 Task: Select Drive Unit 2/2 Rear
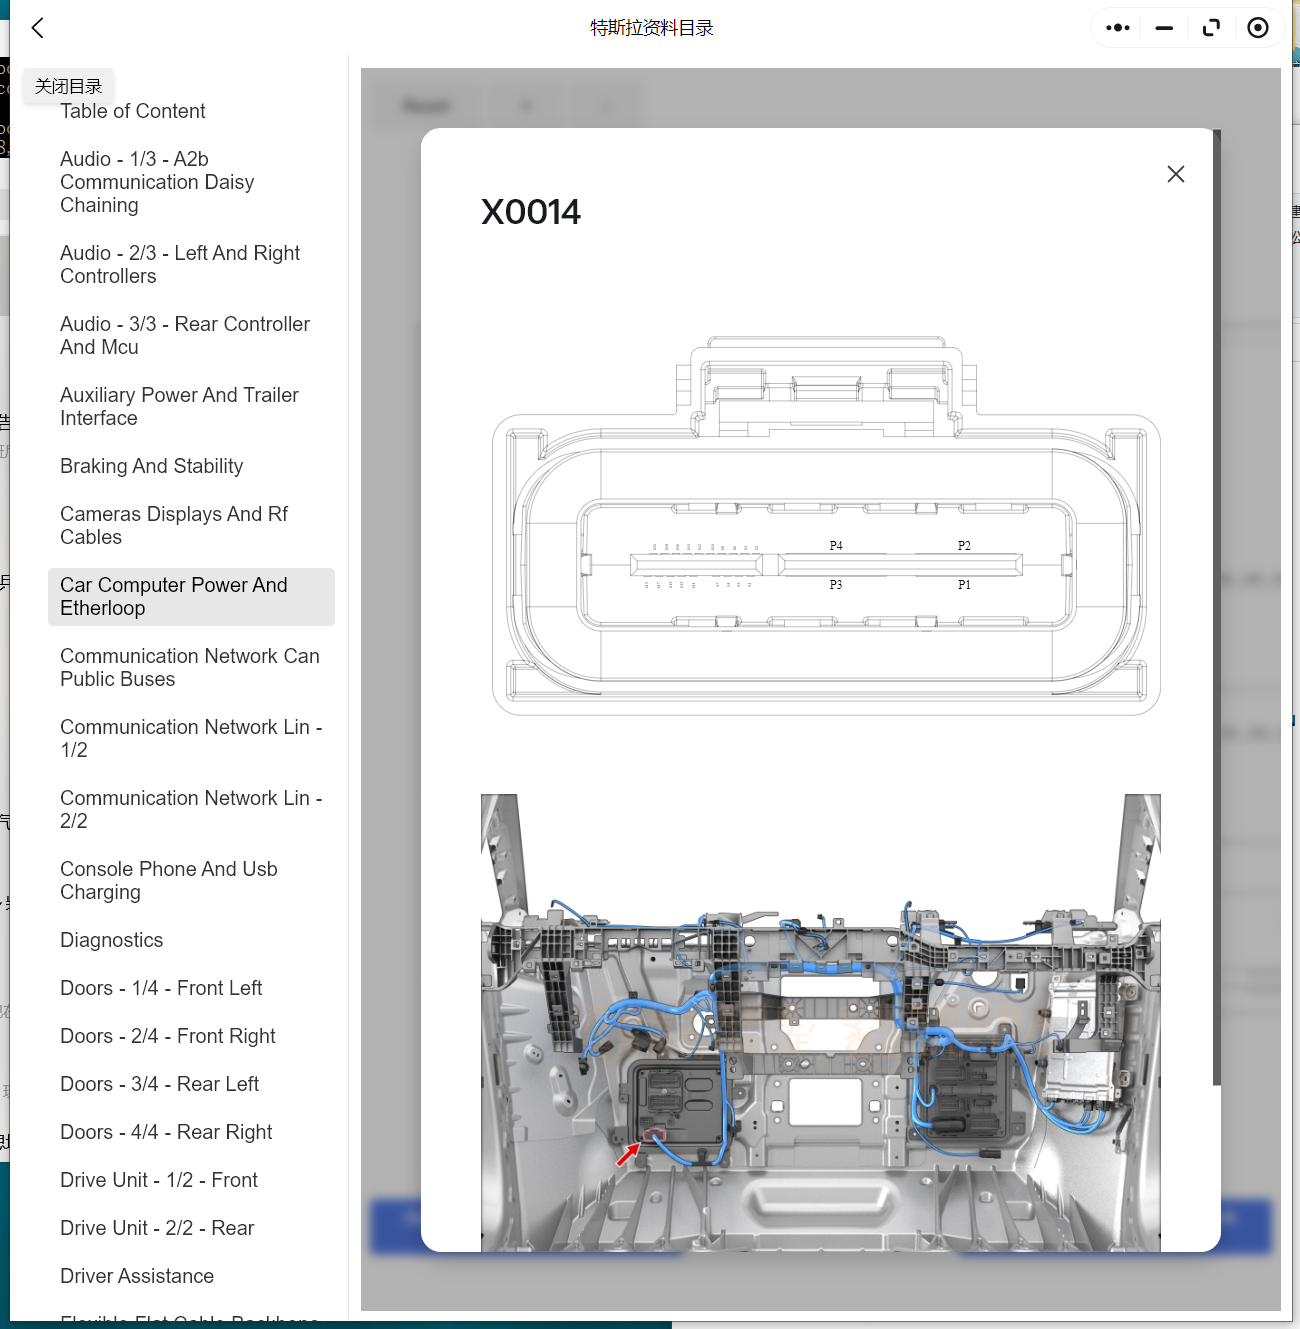157,1228
